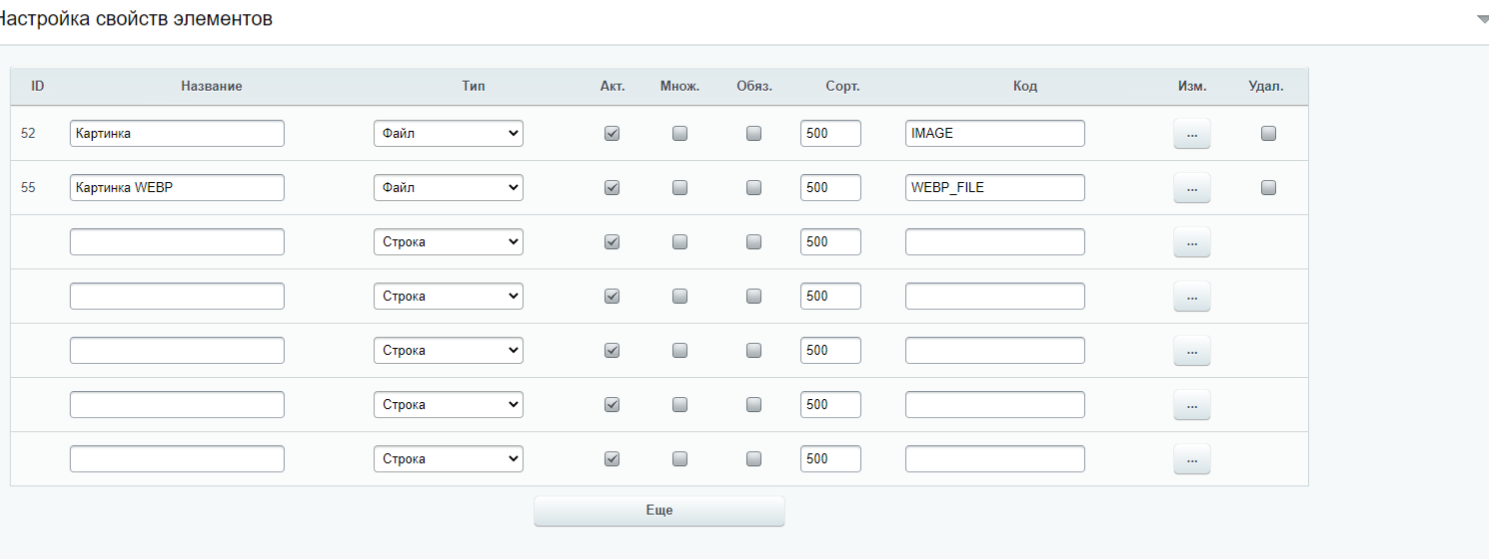Viewport: 1489px width, 559px height.
Task: Click the Сорт. column header
Action: (842, 87)
